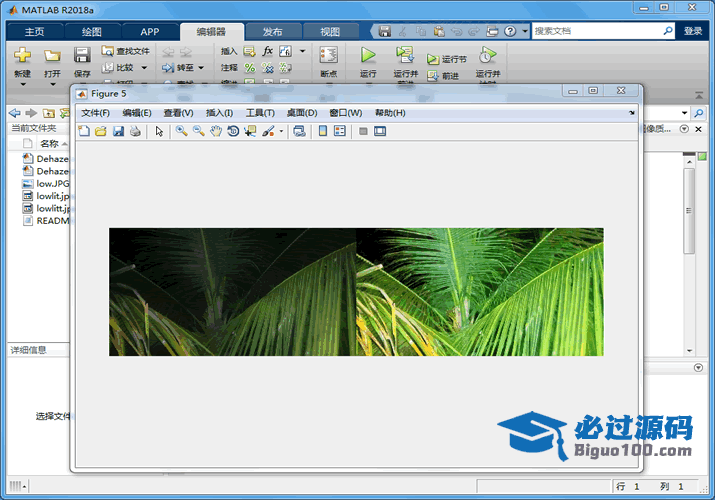715x500 pixels.
Task: Click the 运行并计时 (Run and Time) clock icon
Action: 487,55
